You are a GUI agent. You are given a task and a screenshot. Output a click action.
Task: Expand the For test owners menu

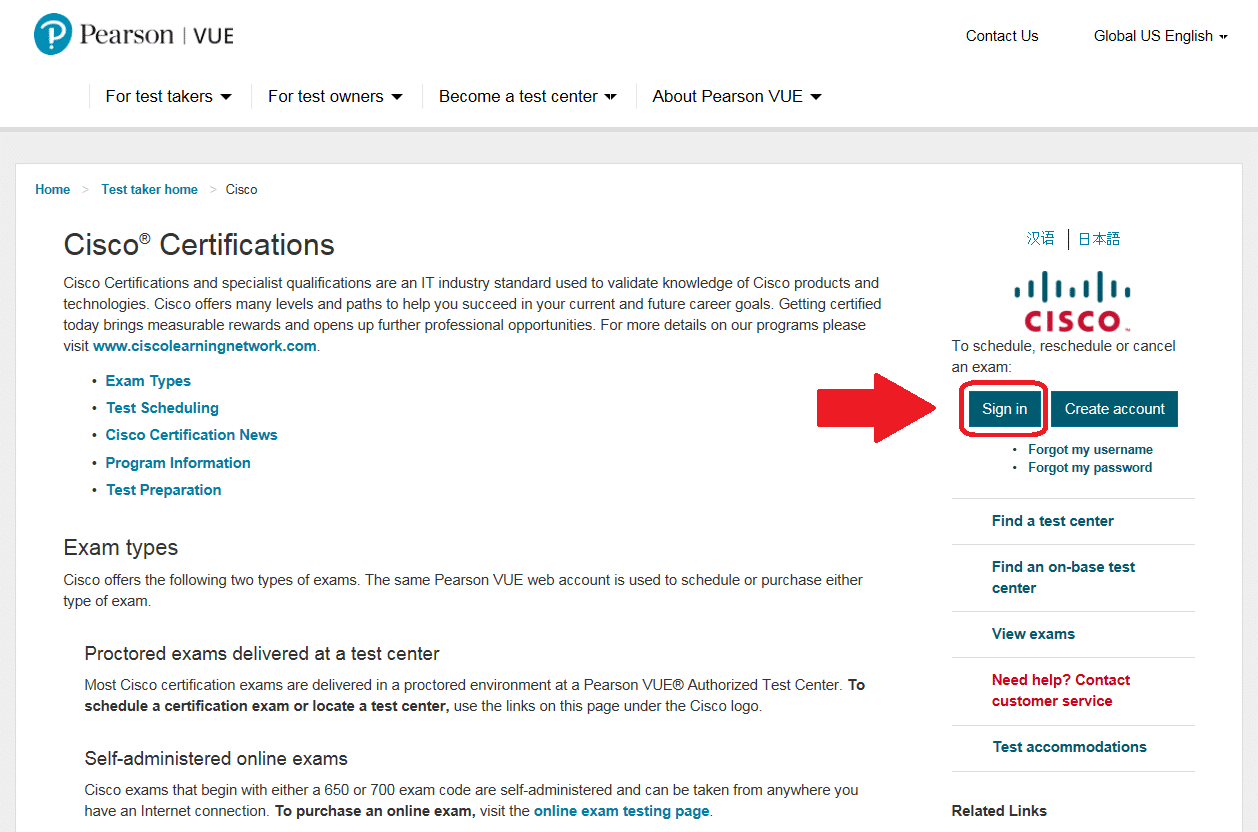point(335,96)
